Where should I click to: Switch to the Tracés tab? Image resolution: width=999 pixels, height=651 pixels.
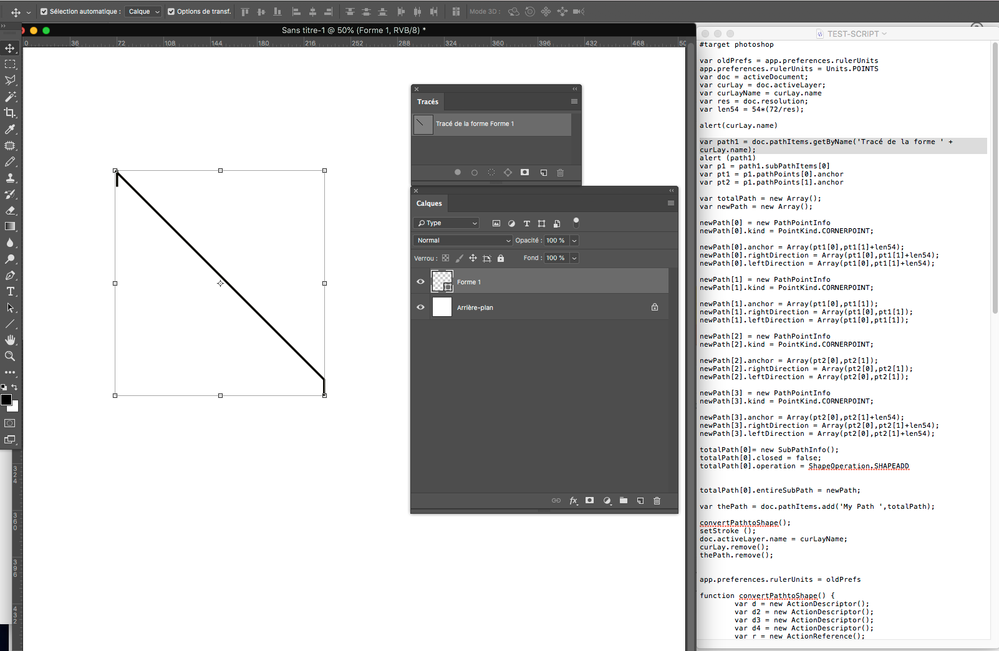428,102
